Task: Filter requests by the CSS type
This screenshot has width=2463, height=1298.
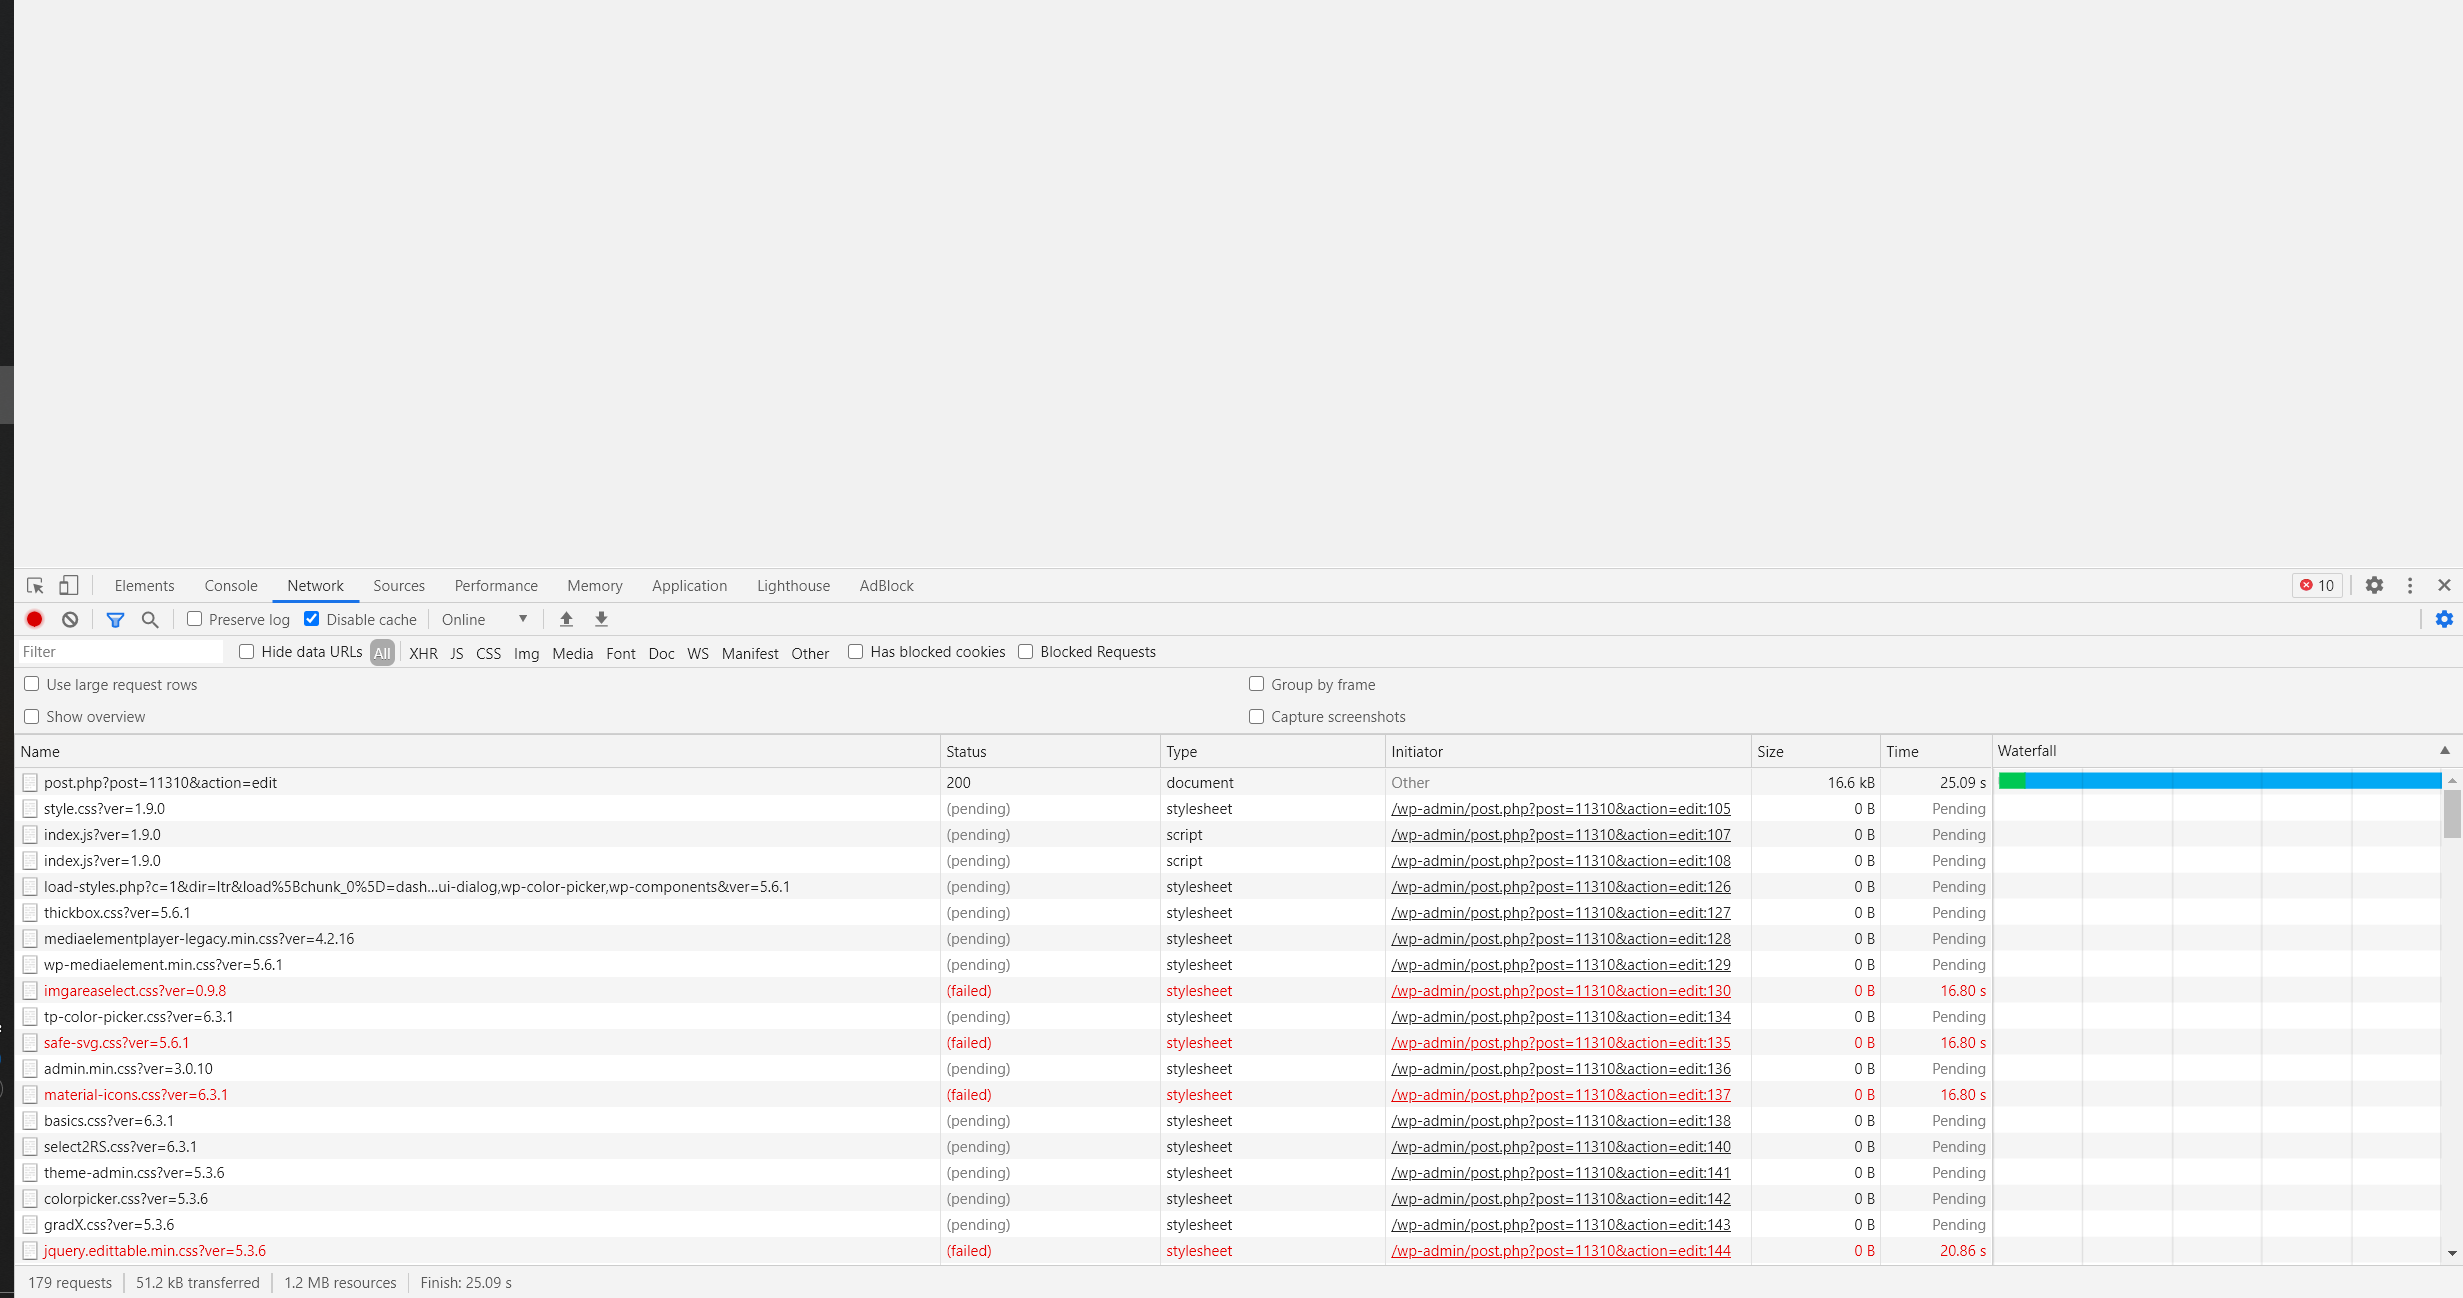Action: [488, 653]
